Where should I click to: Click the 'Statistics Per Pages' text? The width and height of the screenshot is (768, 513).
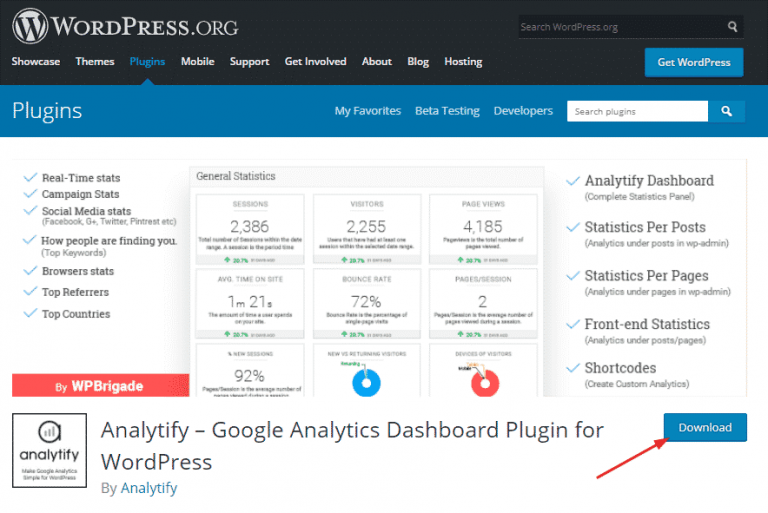[647, 275]
